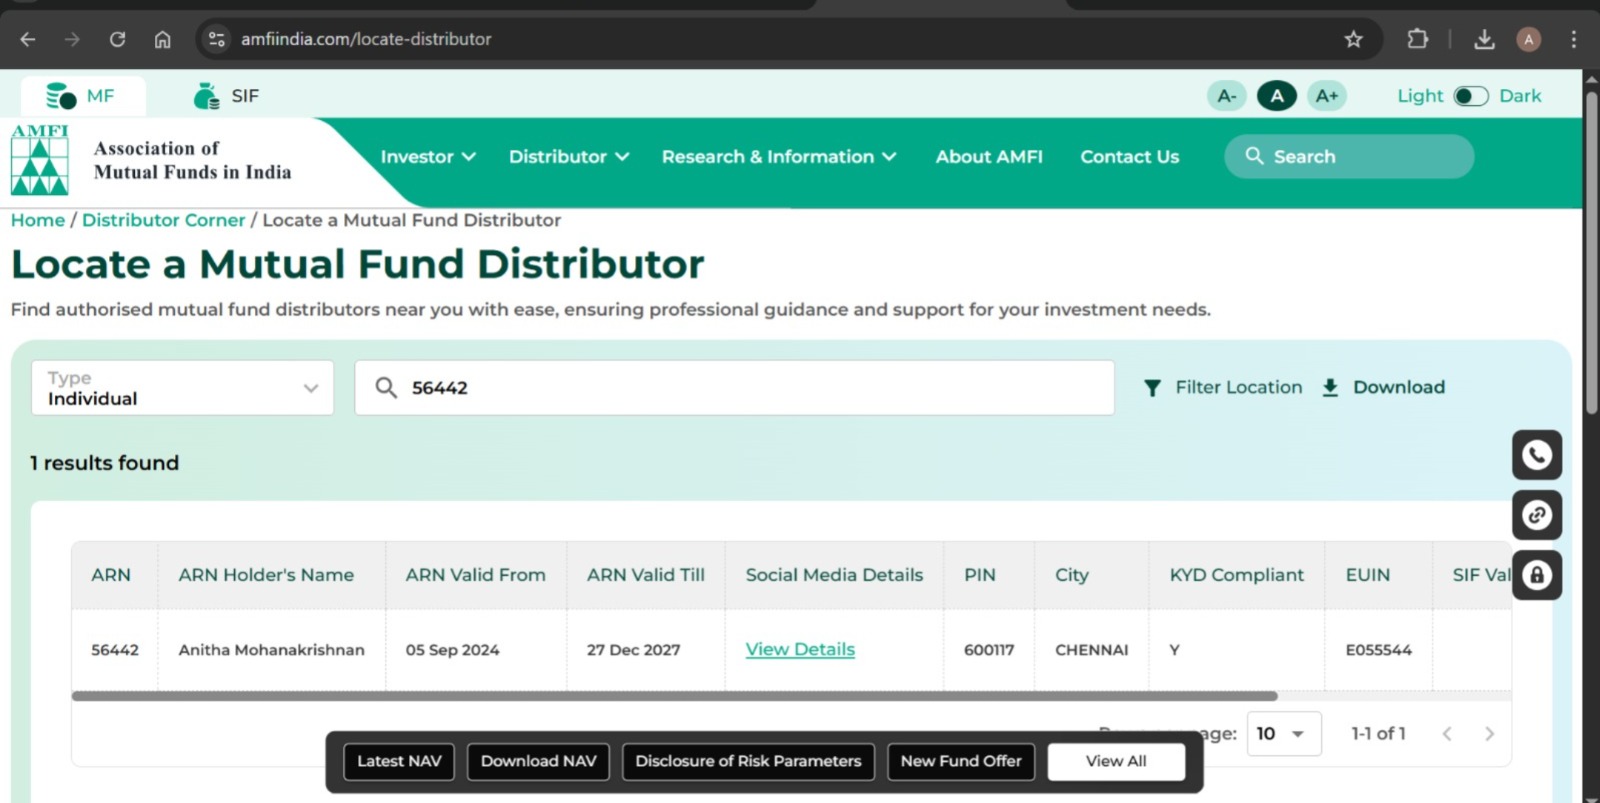Open View Details social media link
The height and width of the screenshot is (803, 1600).
(x=800, y=650)
